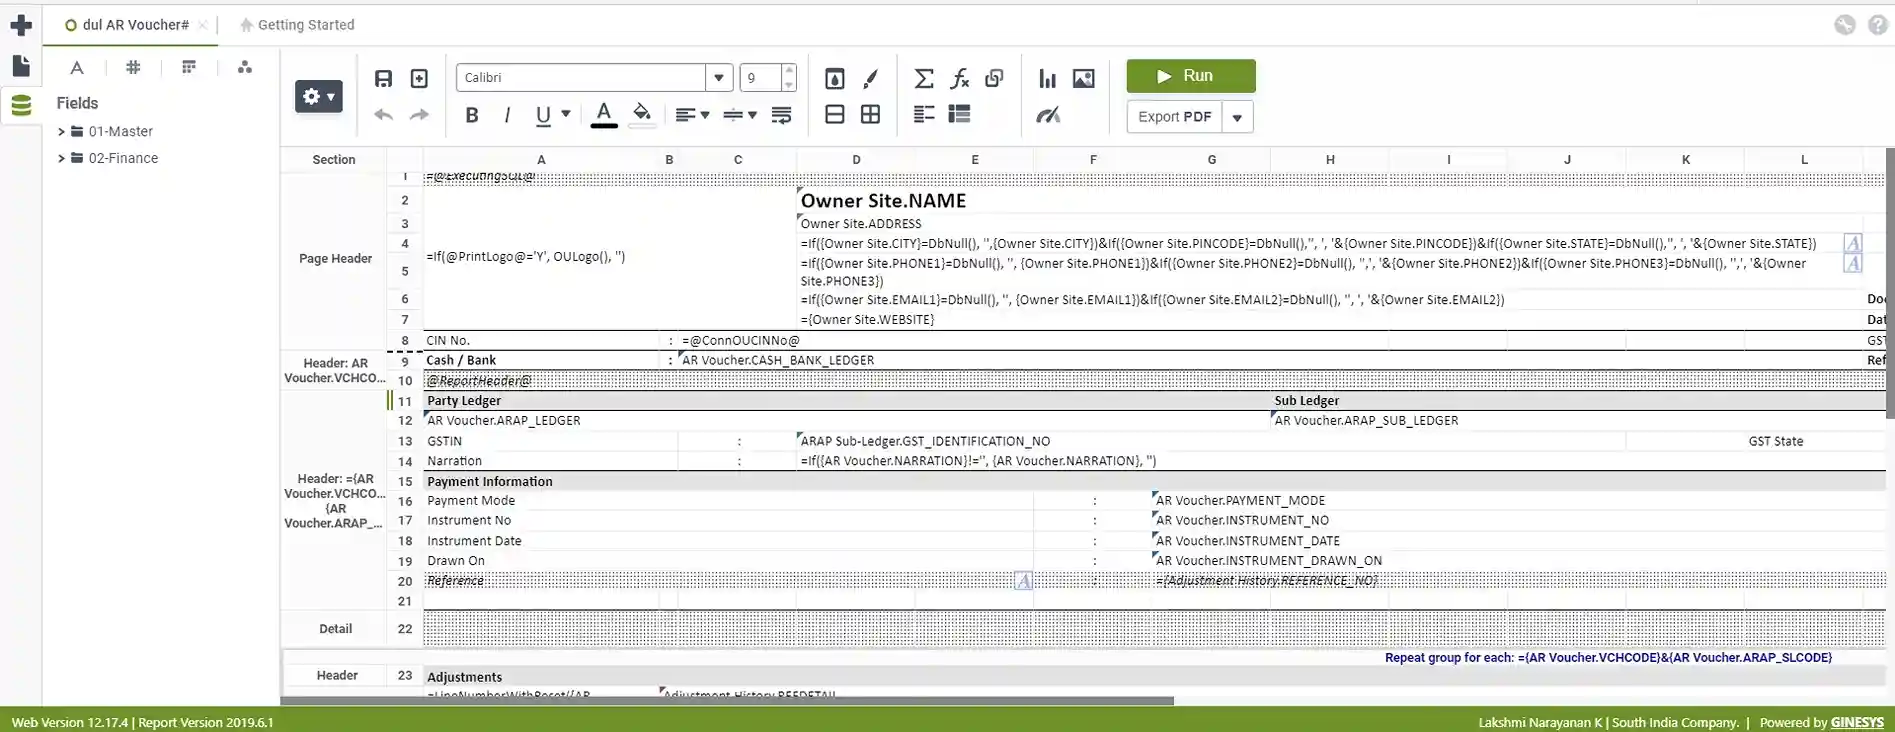Undo the last action
1895x732 pixels.
pos(383,115)
